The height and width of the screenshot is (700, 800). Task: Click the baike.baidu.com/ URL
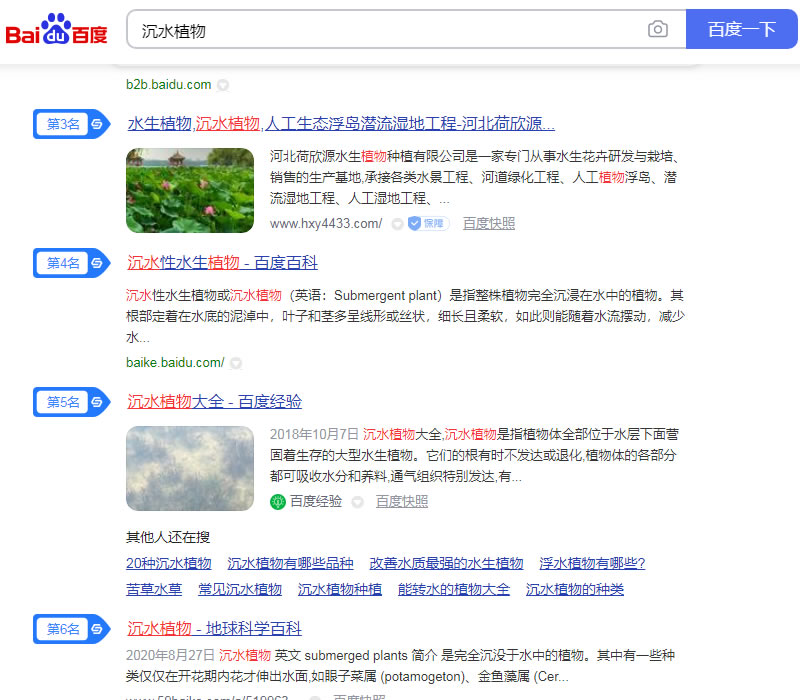click(175, 363)
